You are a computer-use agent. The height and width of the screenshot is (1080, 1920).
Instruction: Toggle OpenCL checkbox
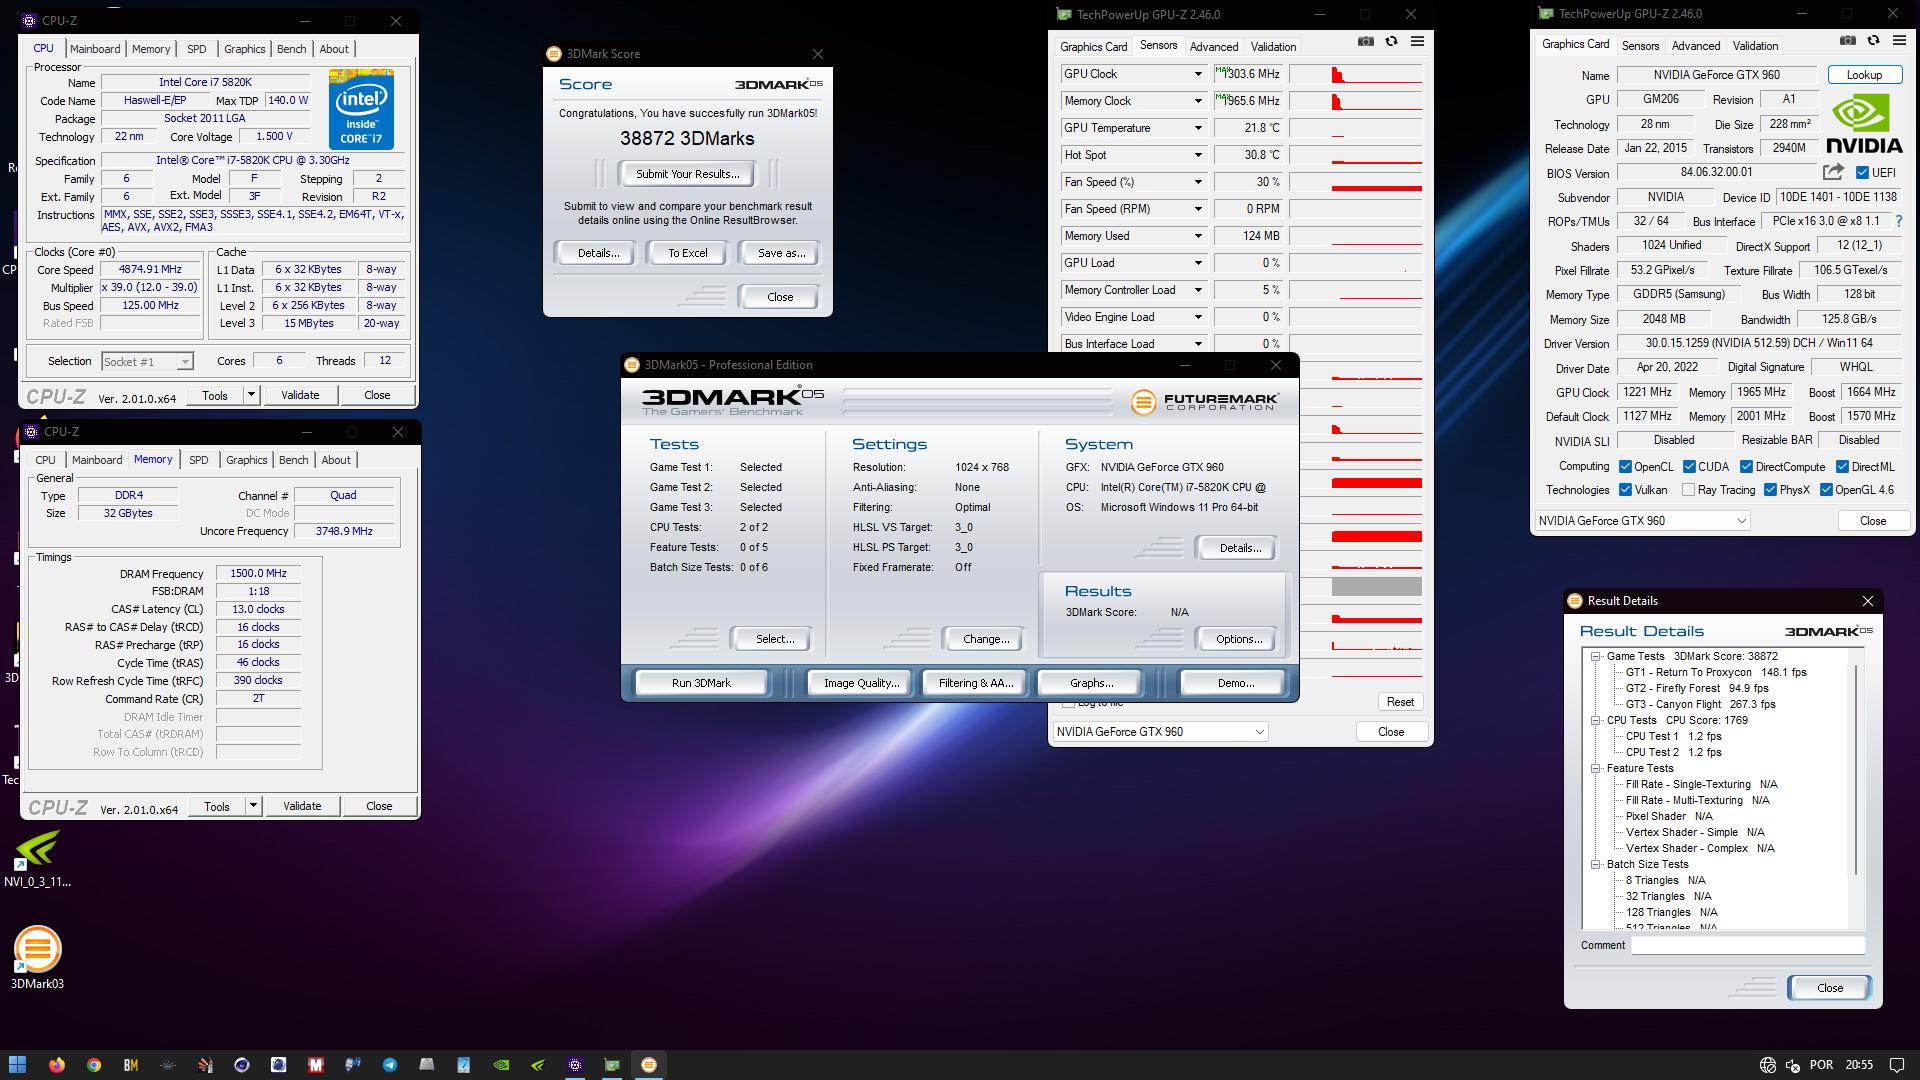point(1626,466)
